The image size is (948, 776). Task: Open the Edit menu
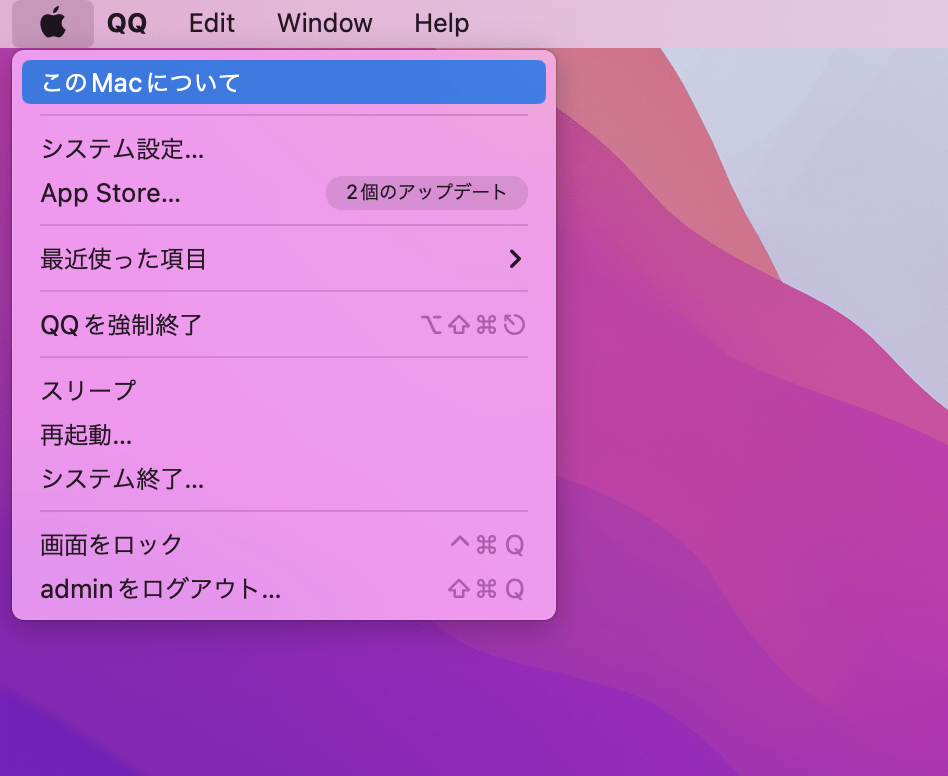click(211, 23)
